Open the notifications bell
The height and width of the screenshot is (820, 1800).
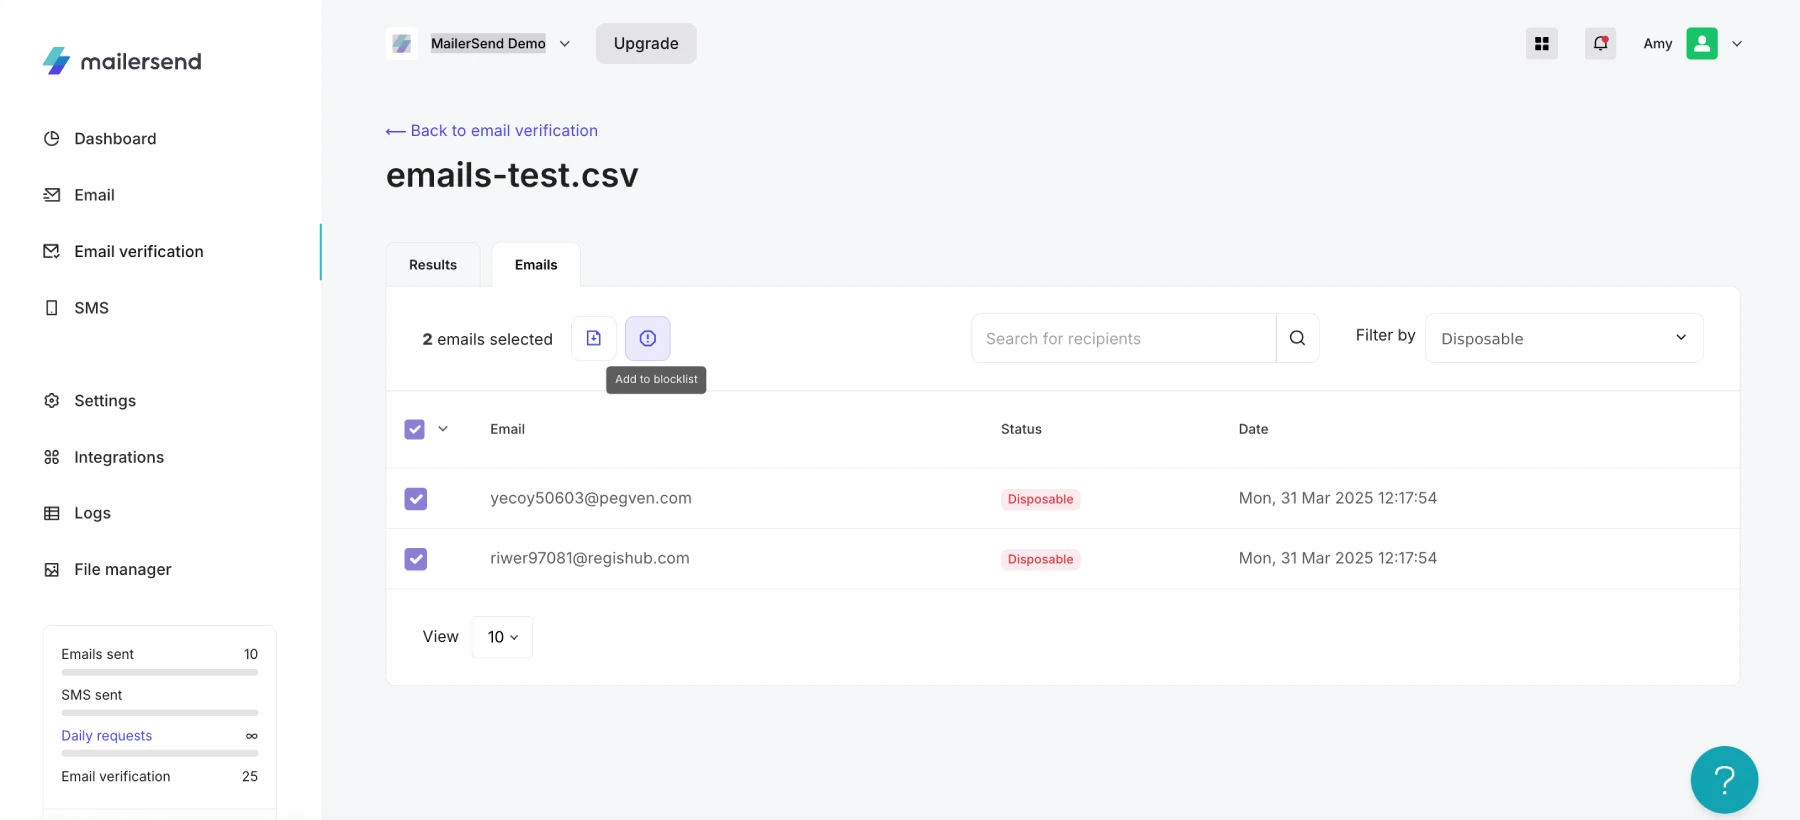point(1600,44)
